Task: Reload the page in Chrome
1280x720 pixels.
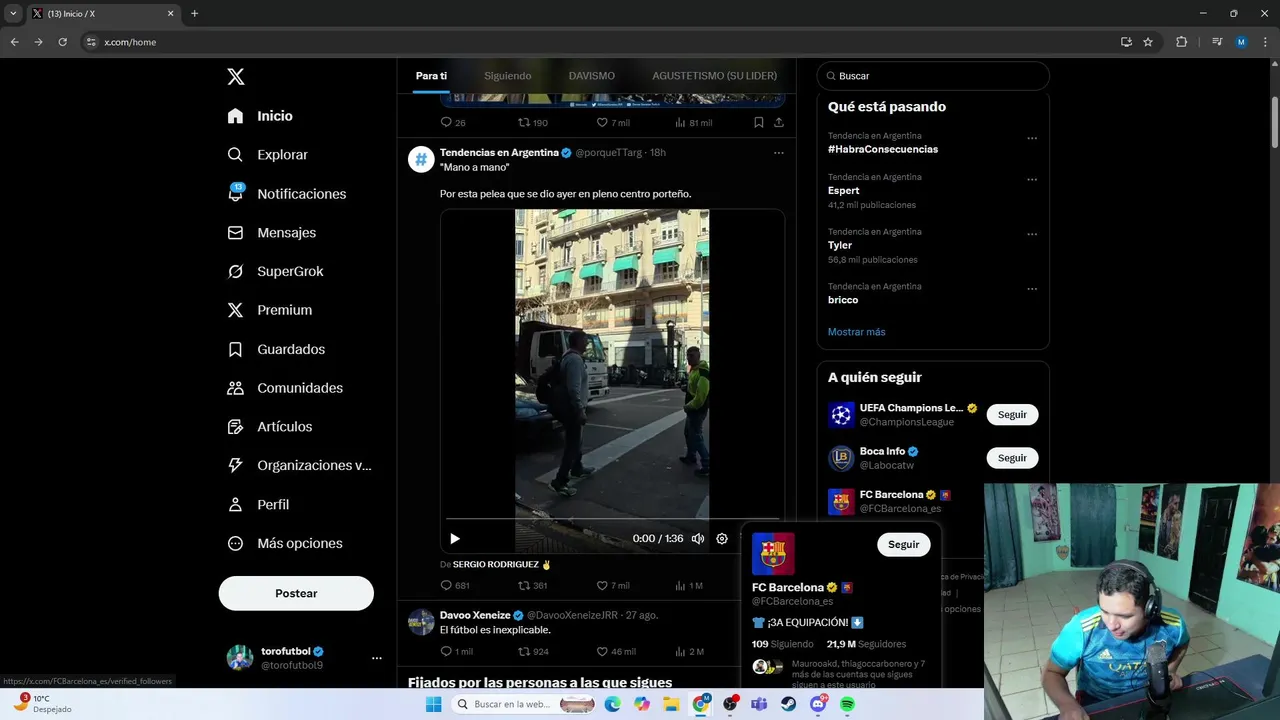Action: pyautogui.click(x=62, y=42)
